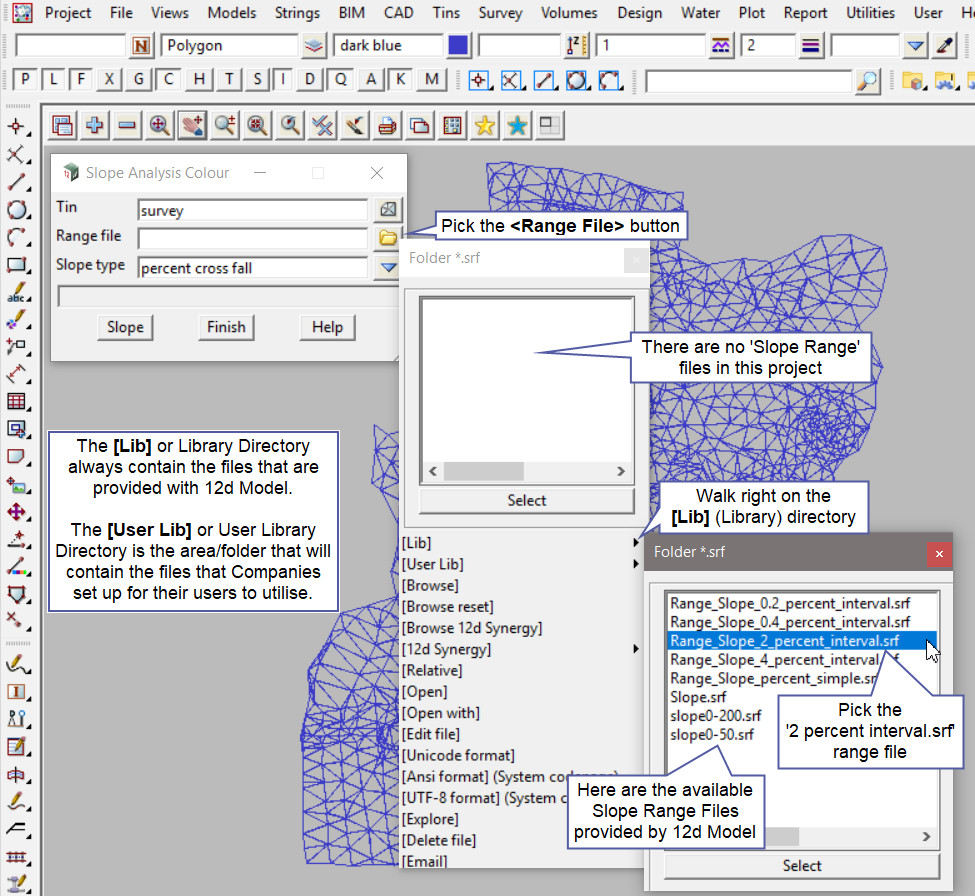Select the pan hand tool in view toolbar
The height and width of the screenshot is (896, 975).
click(192, 125)
